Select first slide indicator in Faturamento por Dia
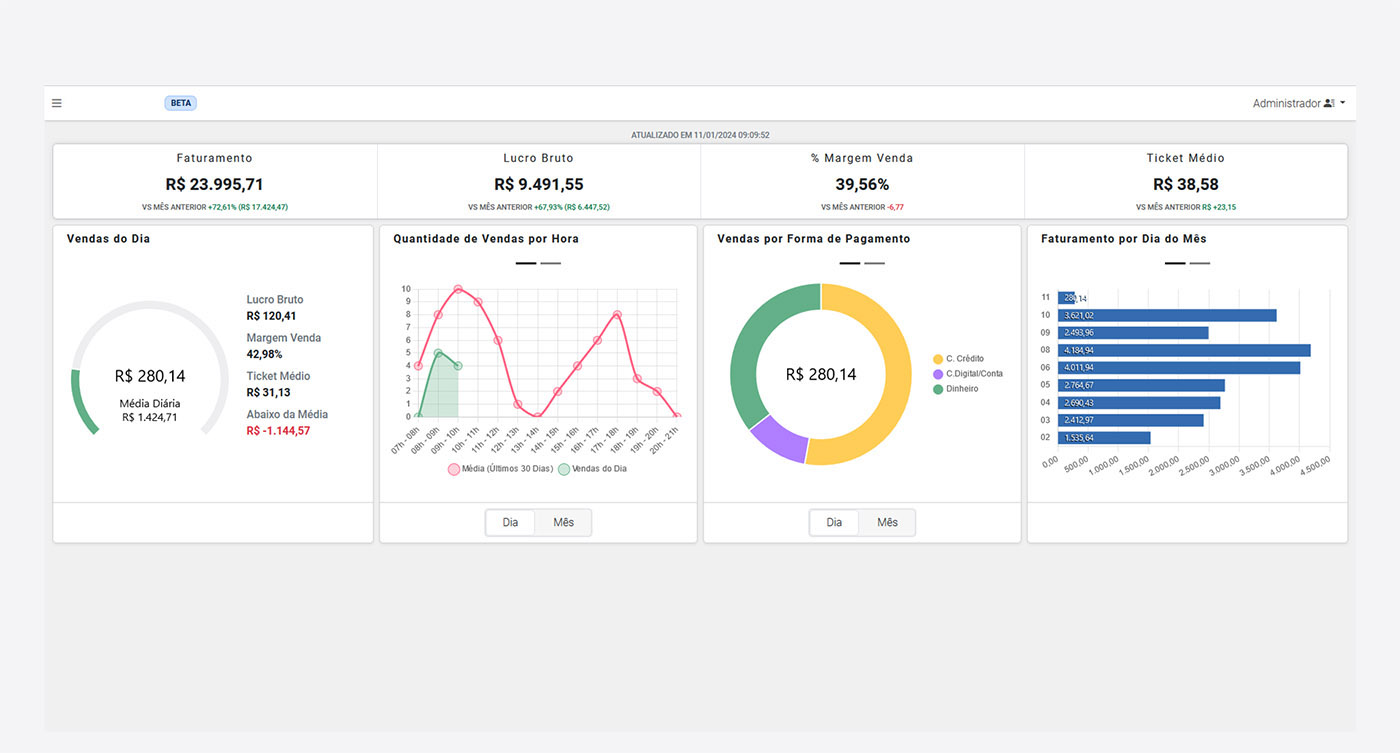Screen dimensions: 1400x753 [x=1175, y=263]
